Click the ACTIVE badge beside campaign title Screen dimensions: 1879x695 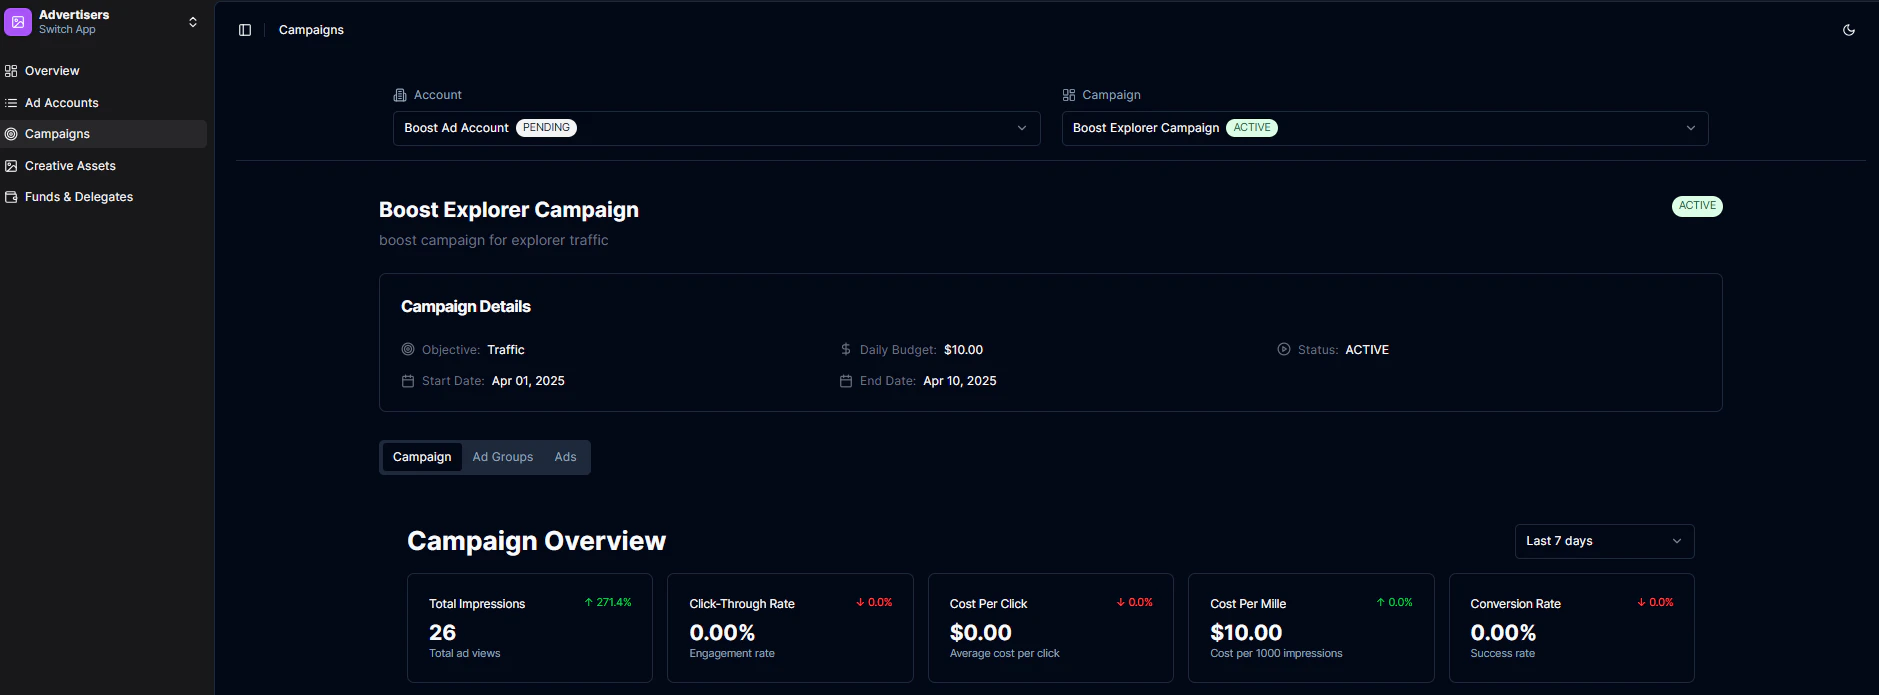click(x=1697, y=206)
